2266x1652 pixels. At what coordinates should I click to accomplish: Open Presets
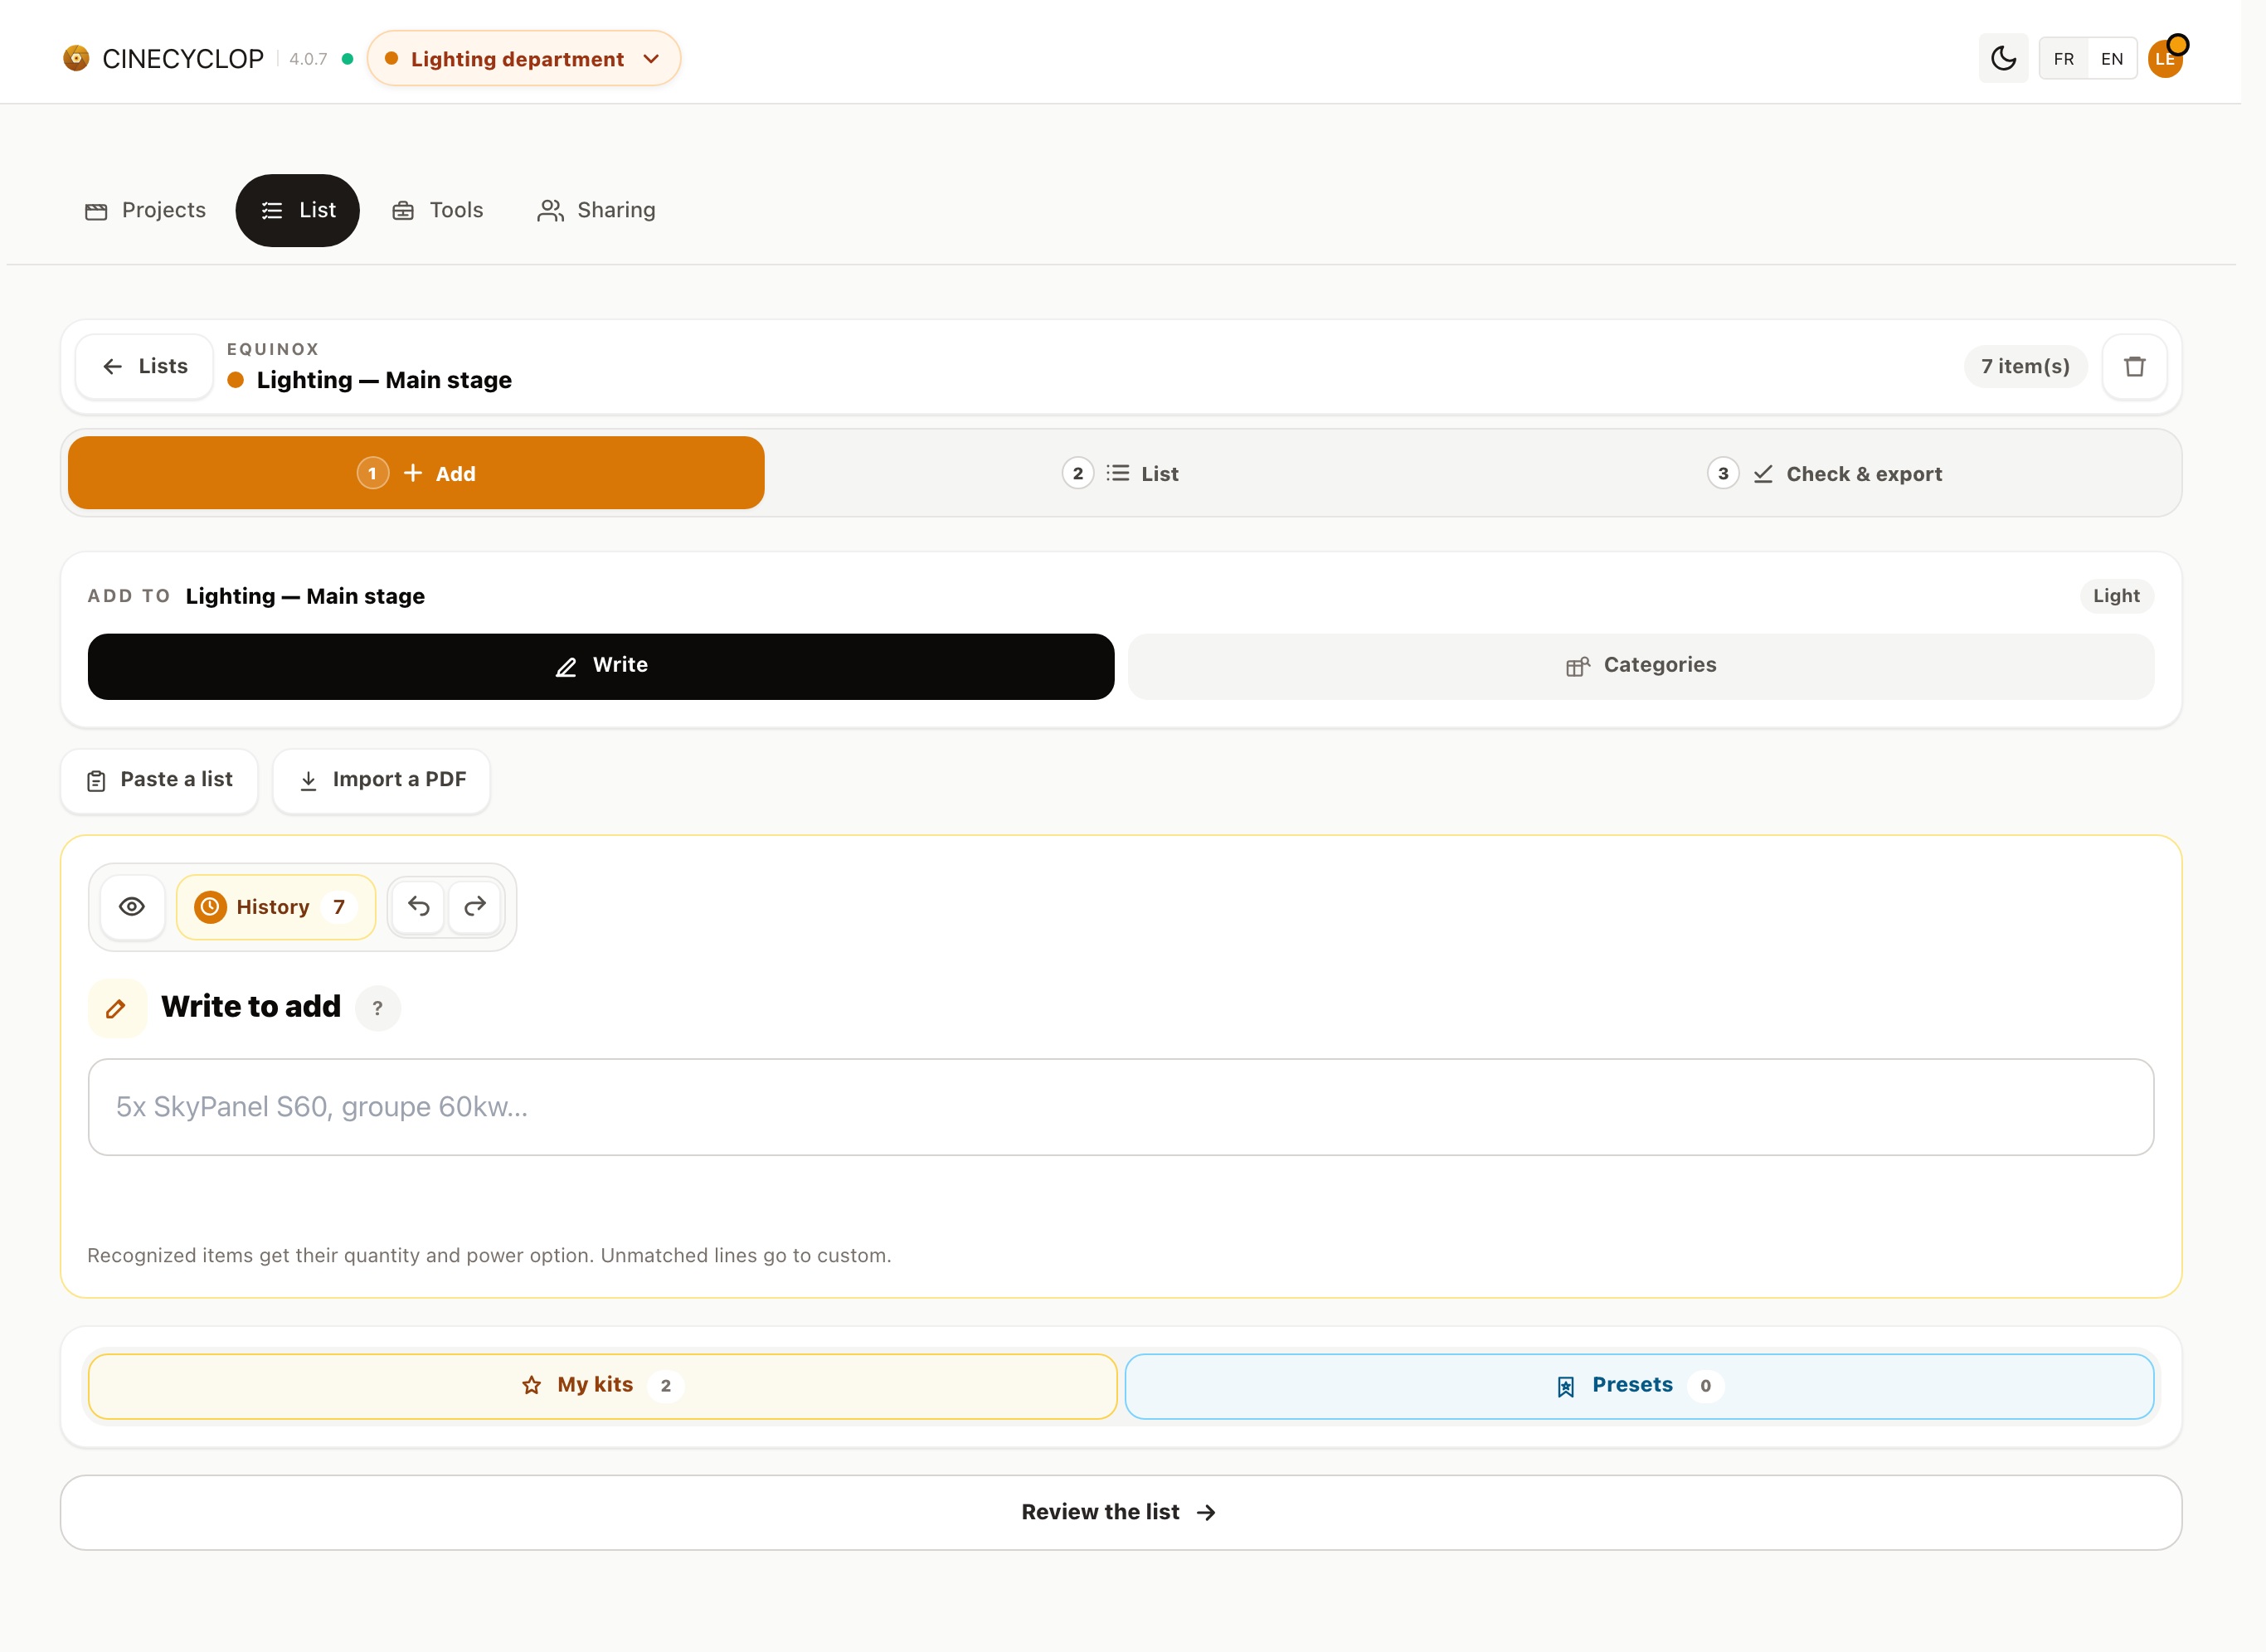coord(1639,1386)
